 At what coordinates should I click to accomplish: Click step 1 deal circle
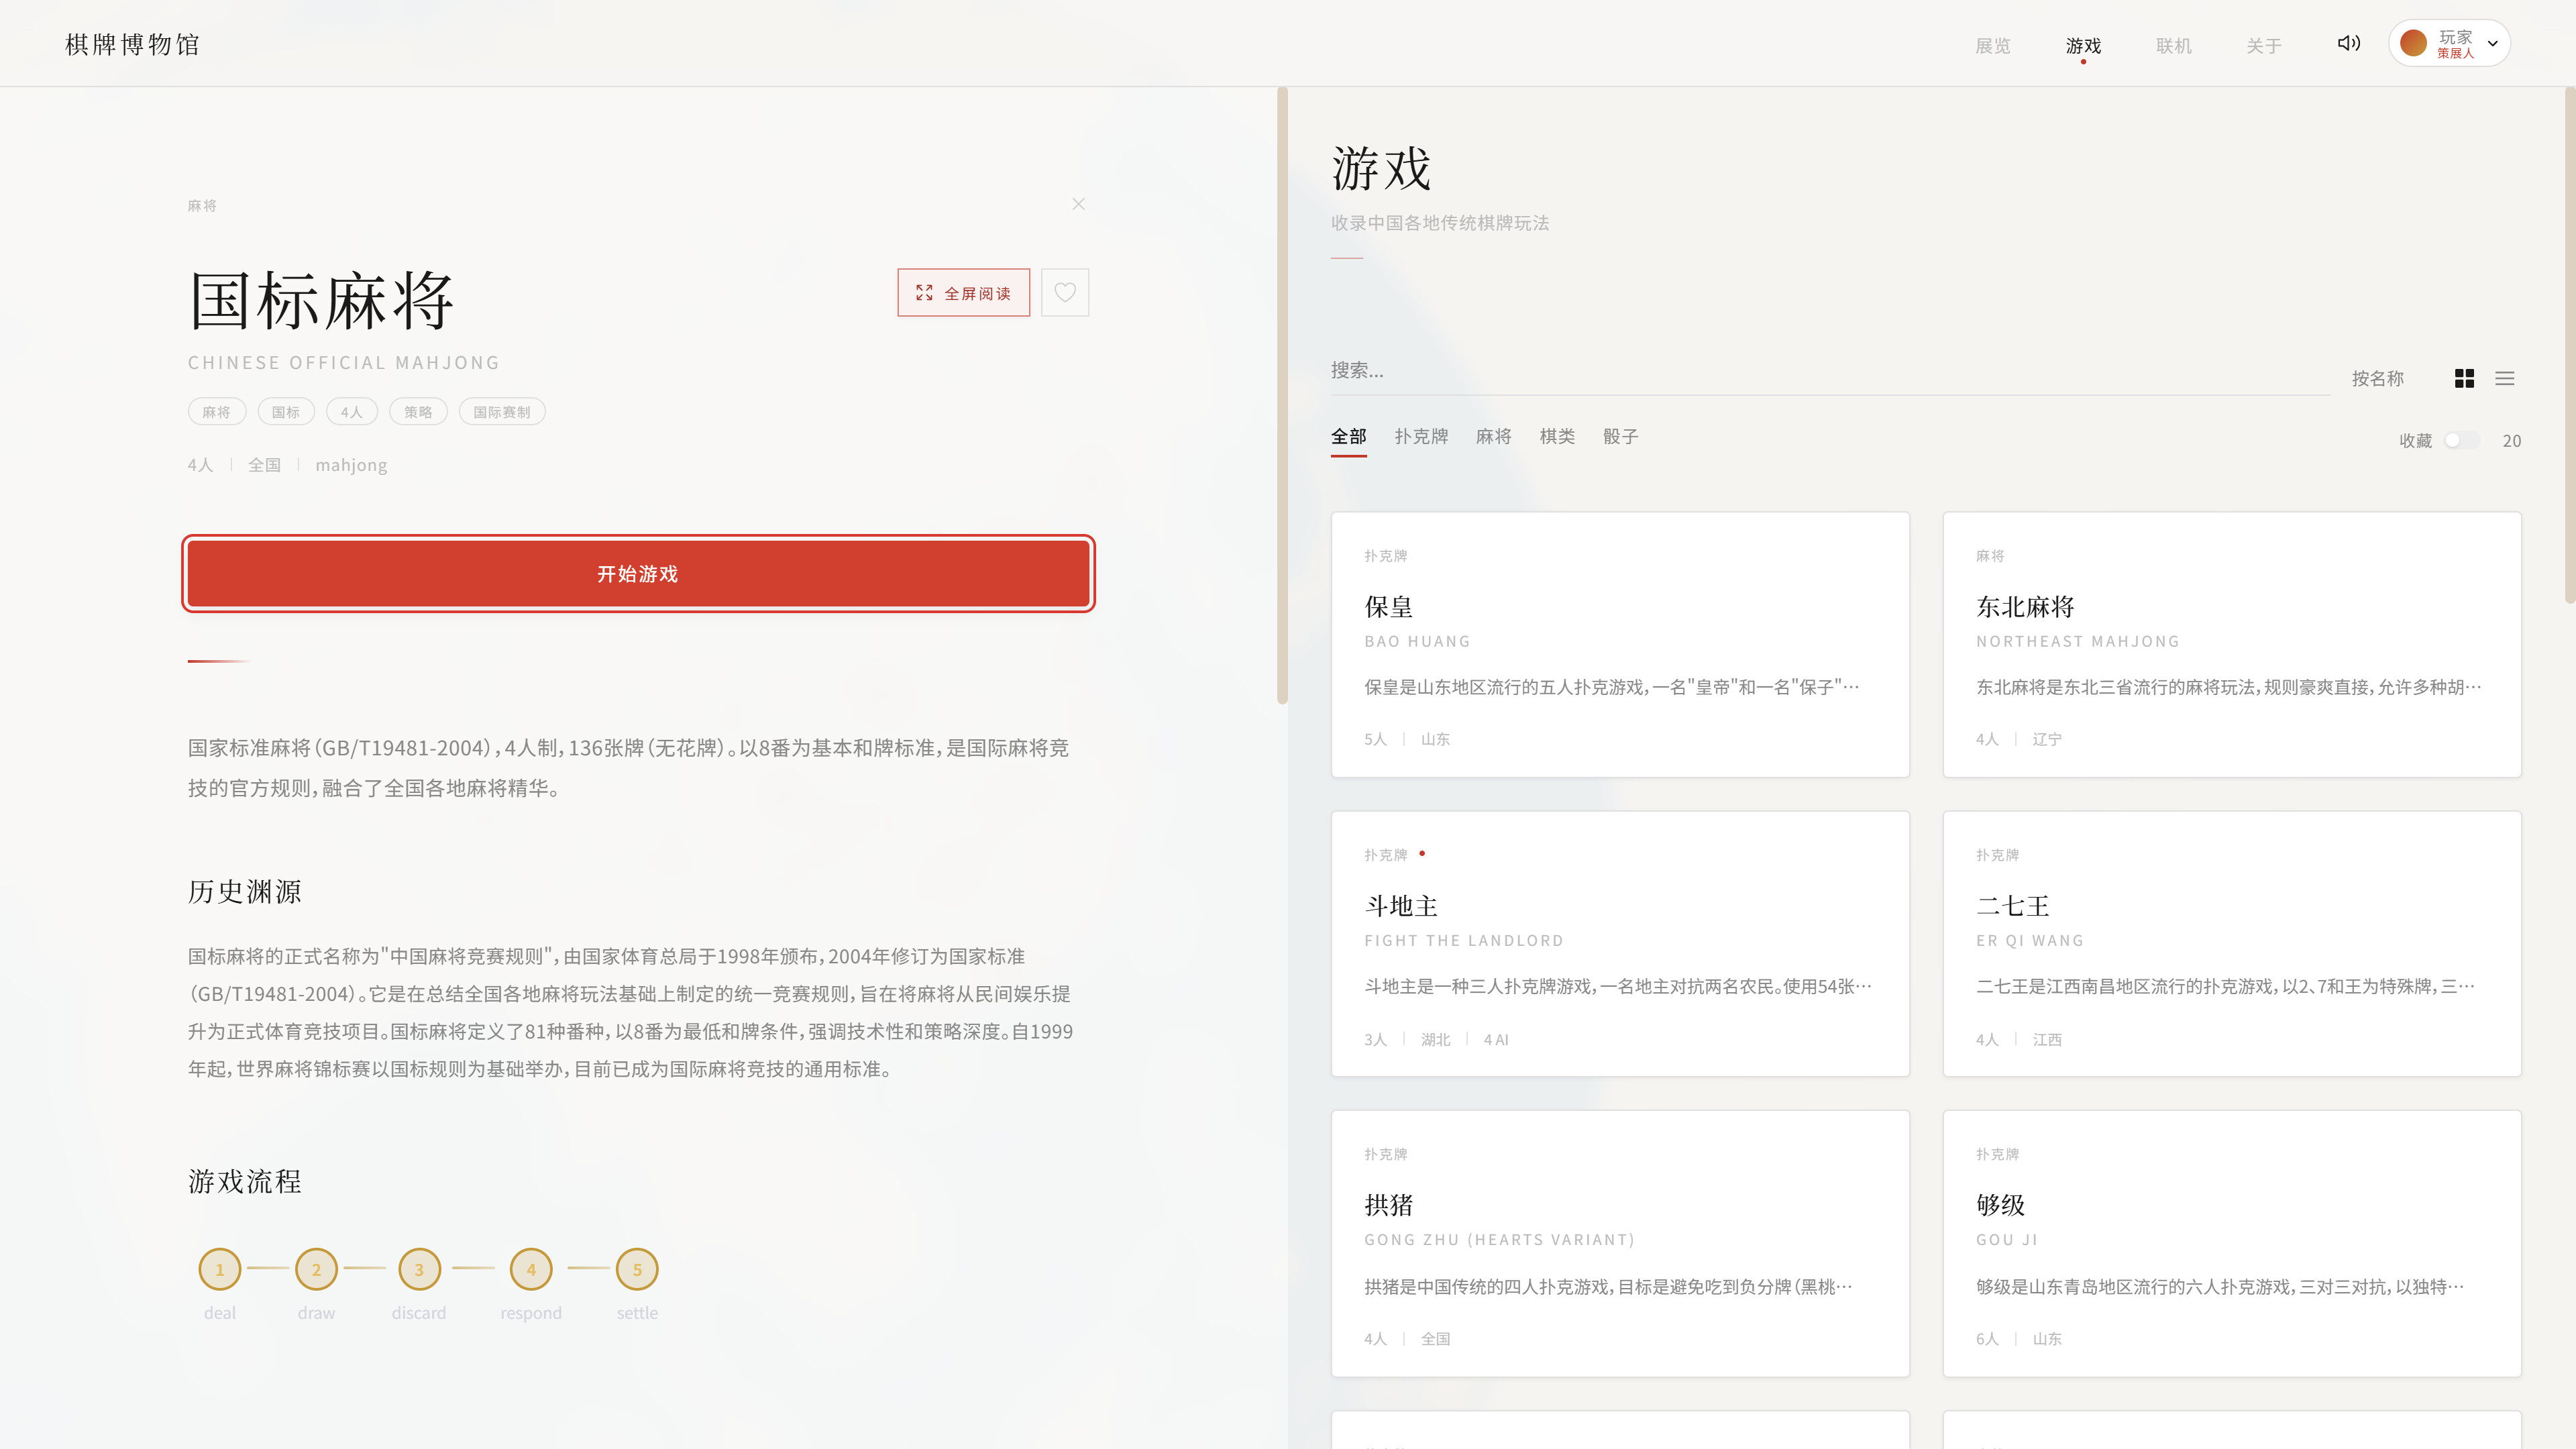220,1269
